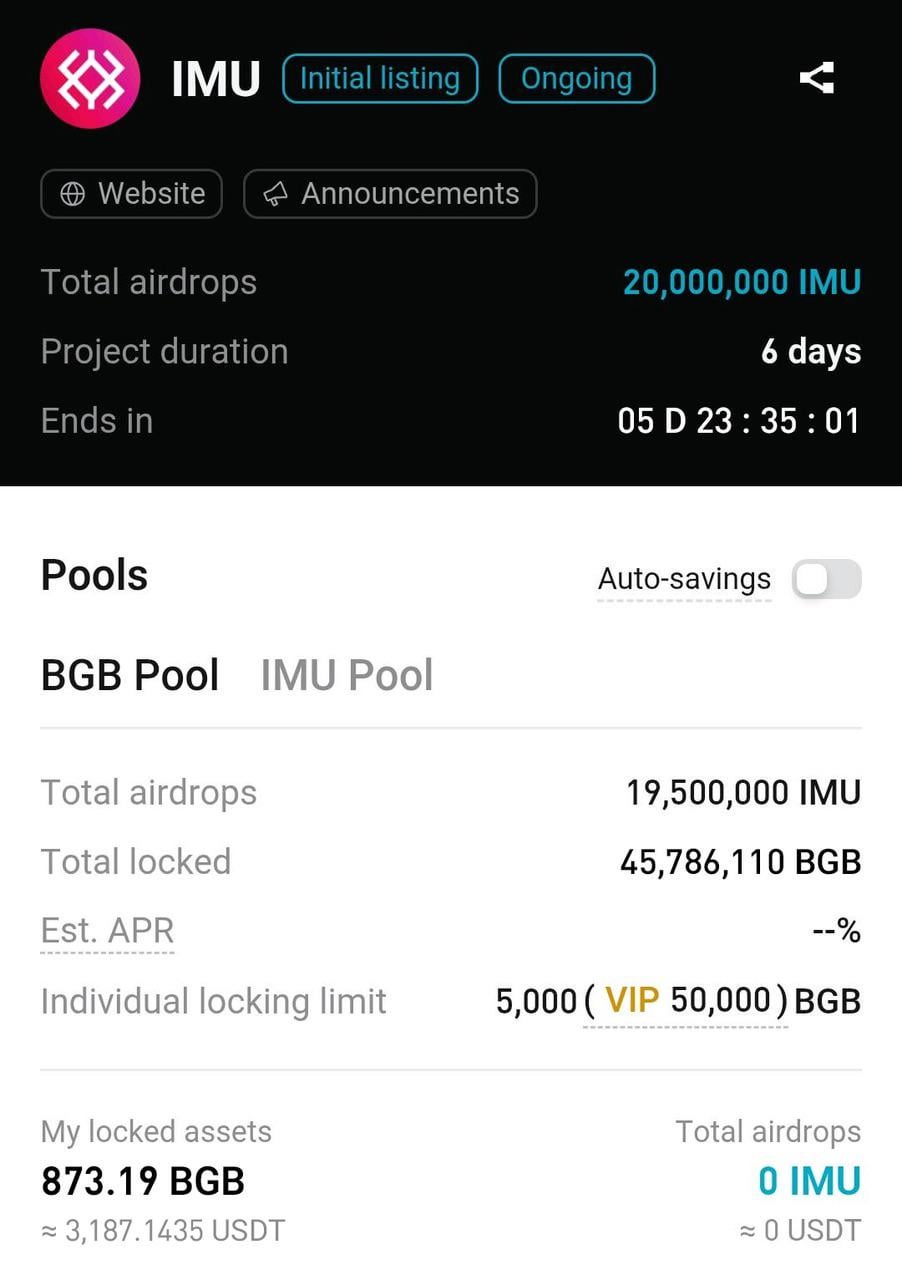Image resolution: width=902 pixels, height=1280 pixels.
Task: Tap the 873.19 BGB locked assets amount
Action: (143, 1181)
